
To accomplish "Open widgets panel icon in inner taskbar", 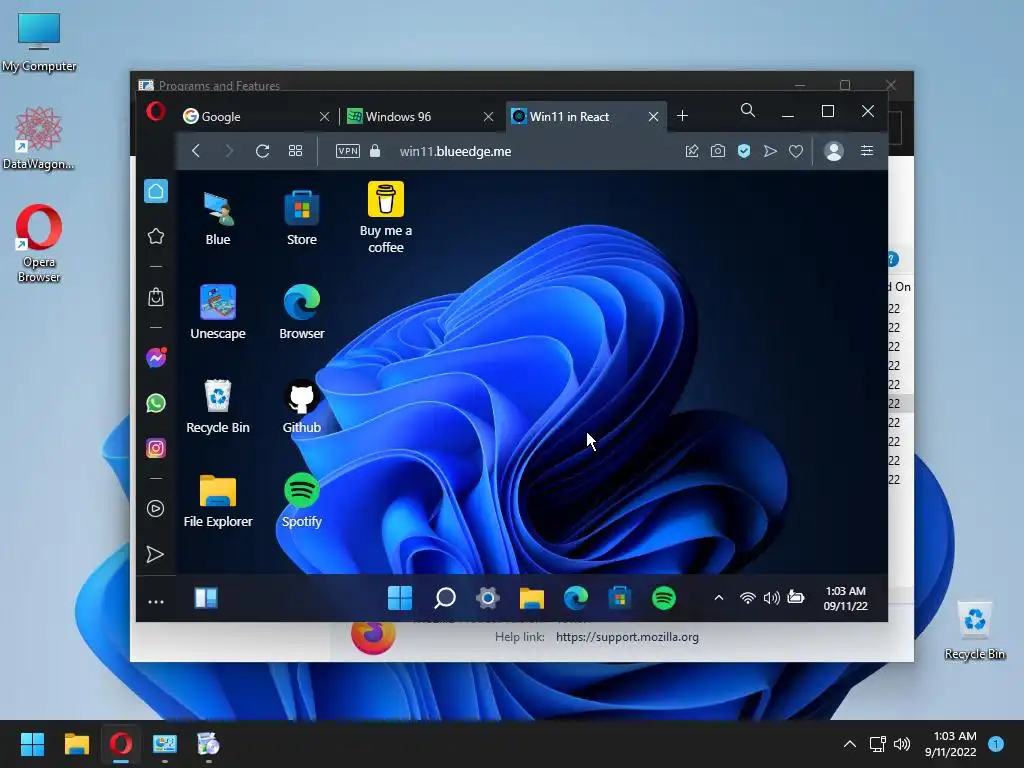I will tap(206, 598).
